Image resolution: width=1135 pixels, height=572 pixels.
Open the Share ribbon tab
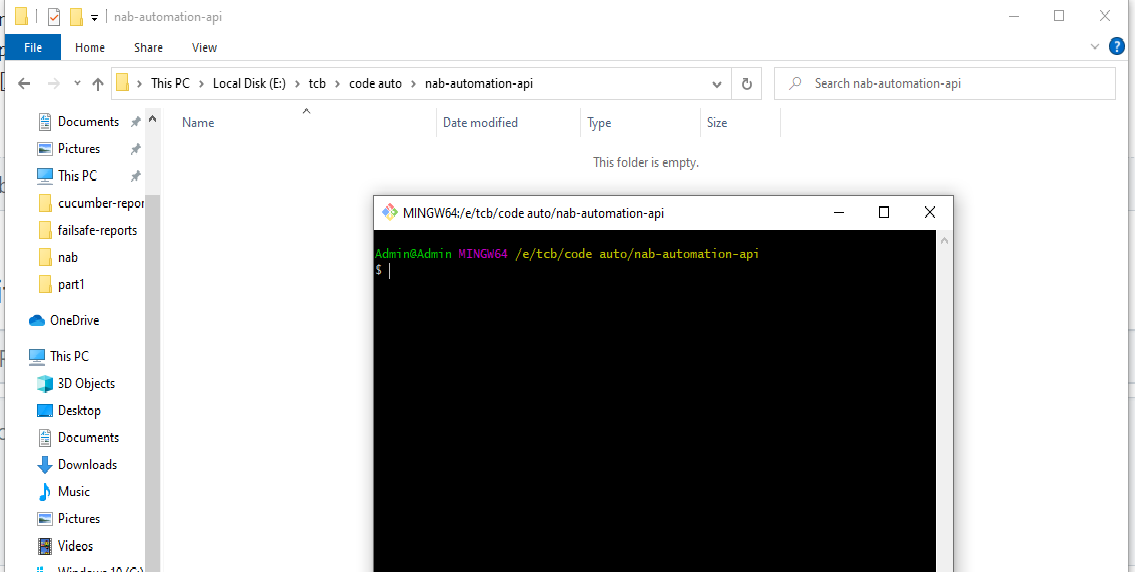[148, 48]
